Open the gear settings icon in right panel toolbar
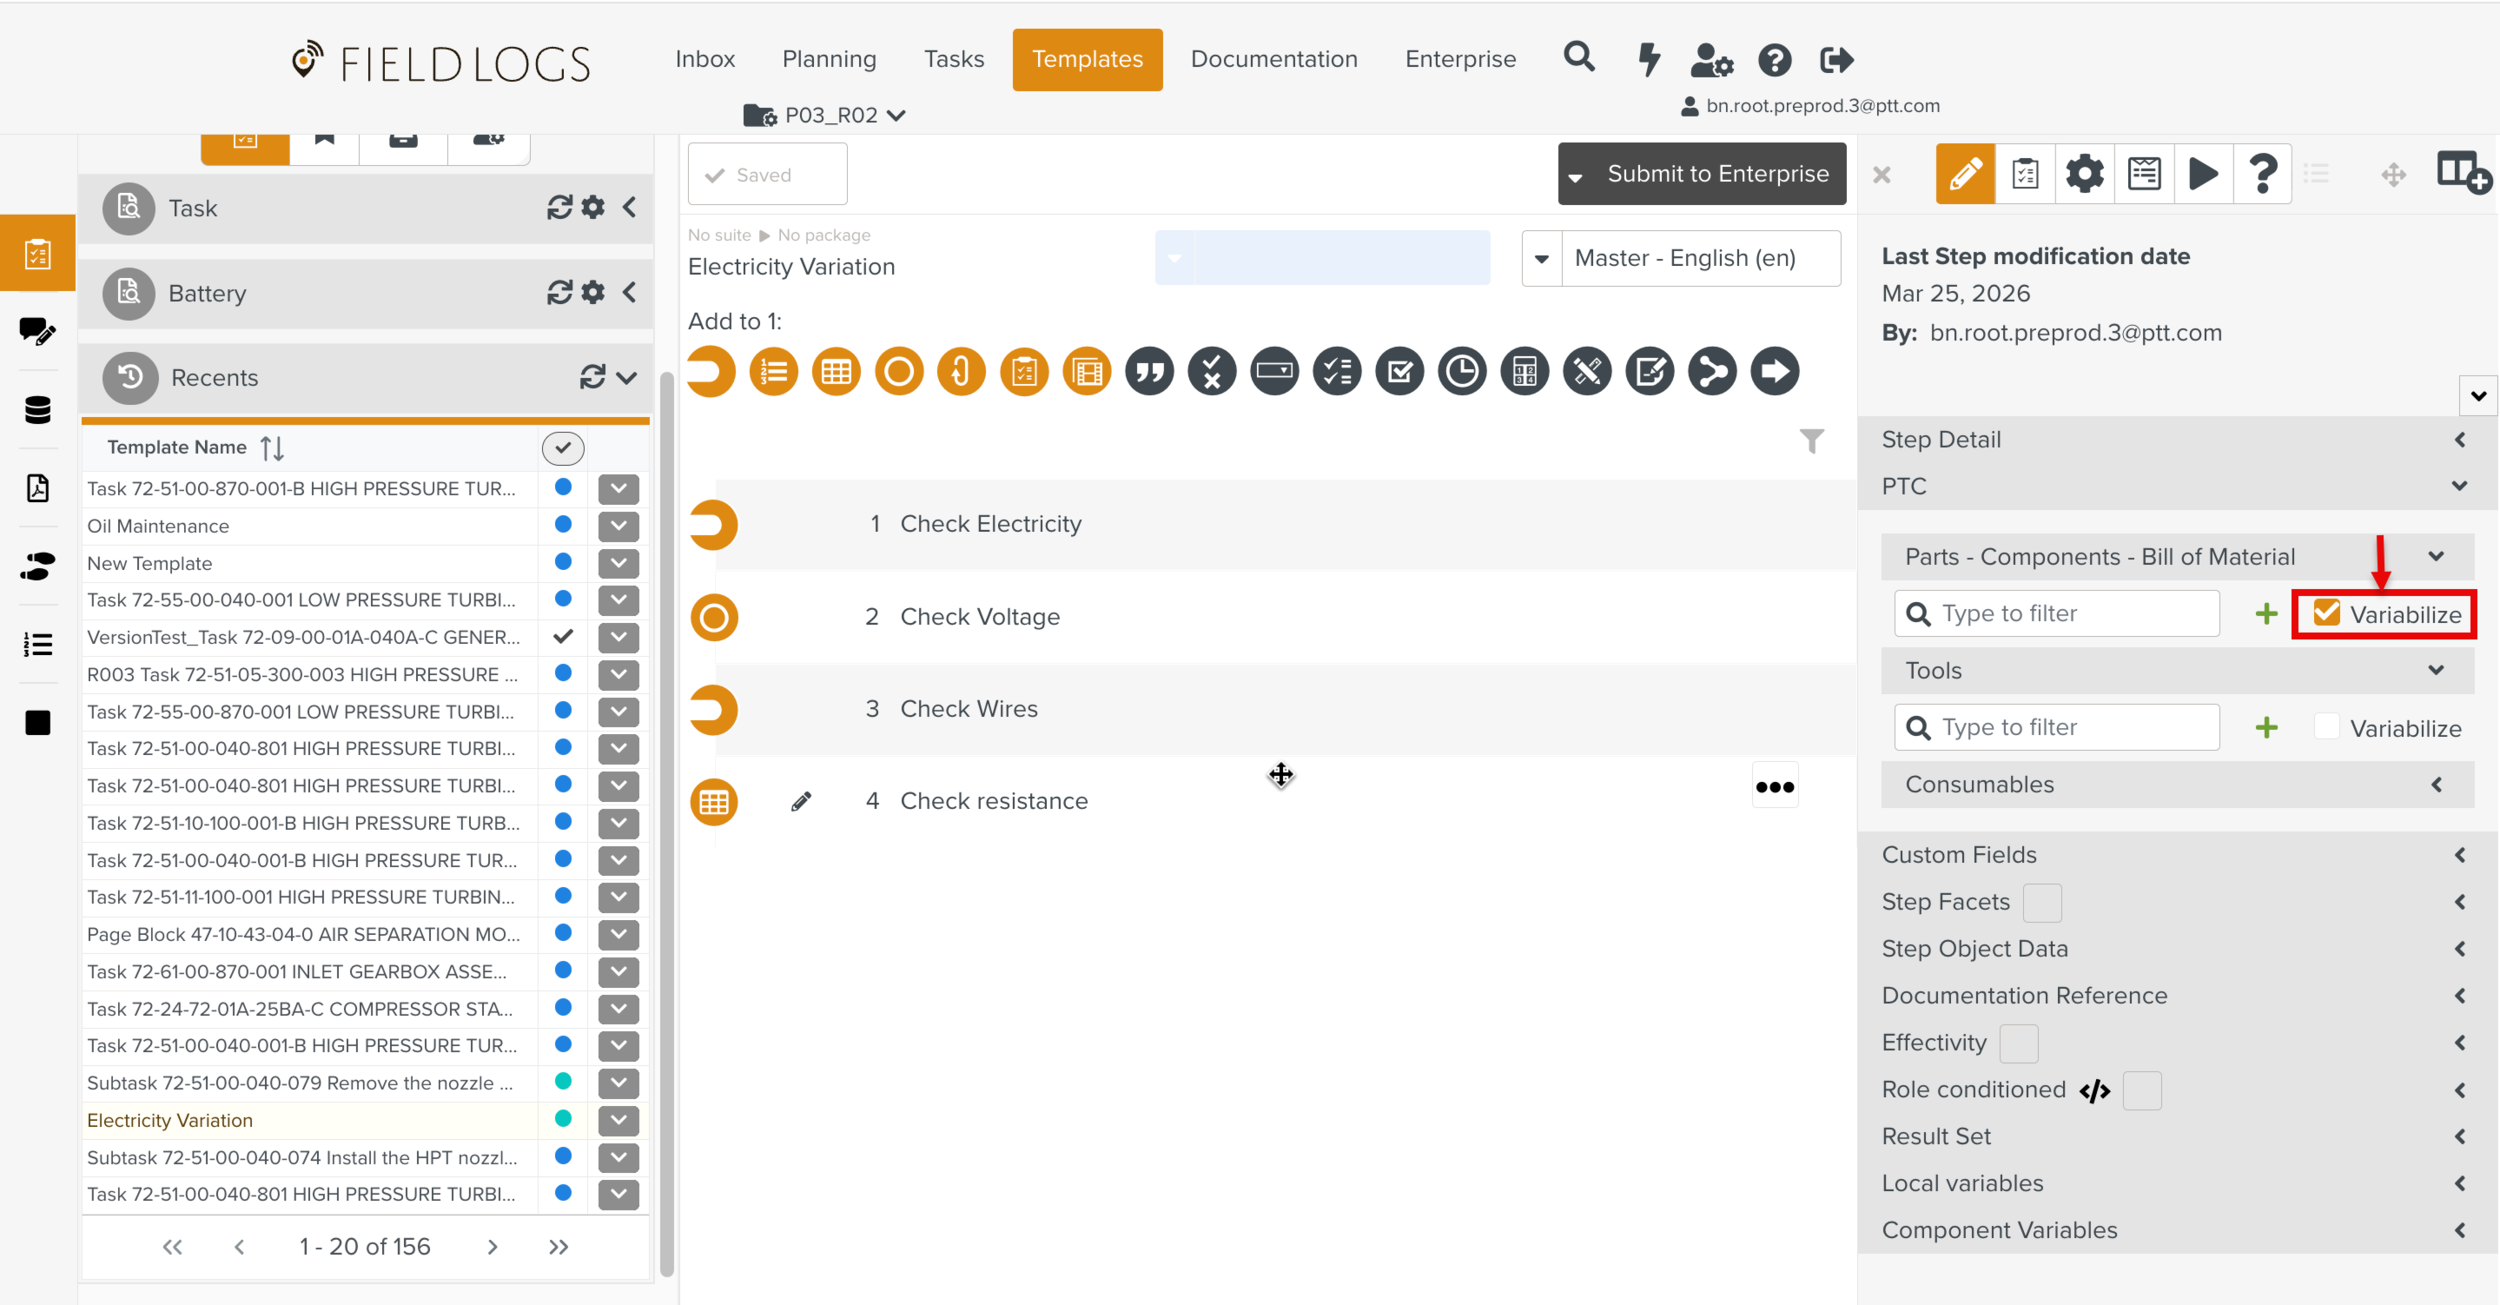 2084,174
